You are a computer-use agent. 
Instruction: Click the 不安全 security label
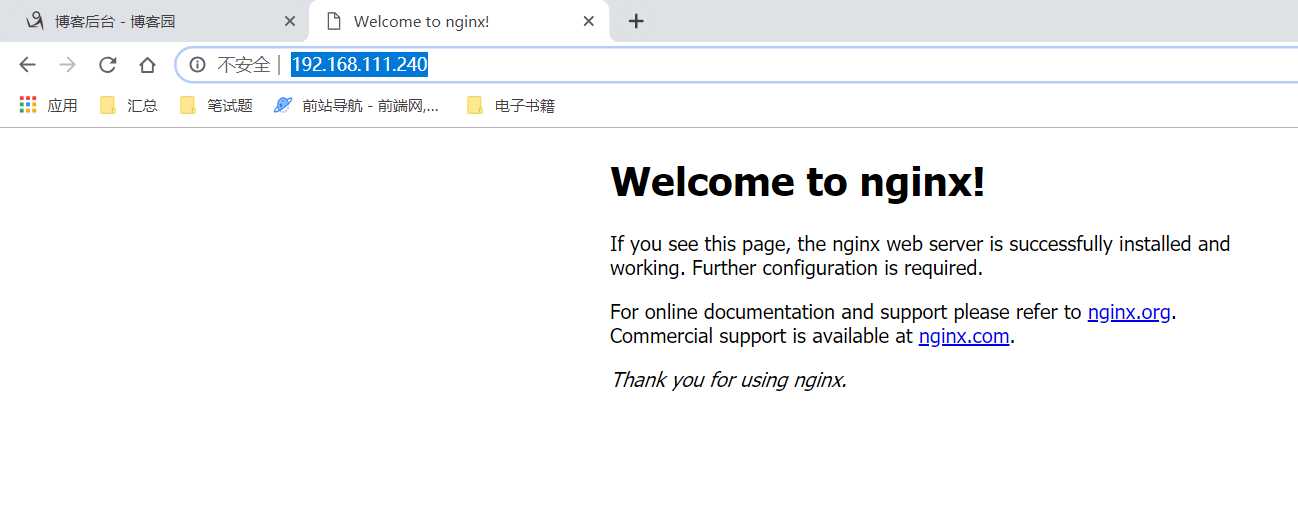(x=244, y=65)
